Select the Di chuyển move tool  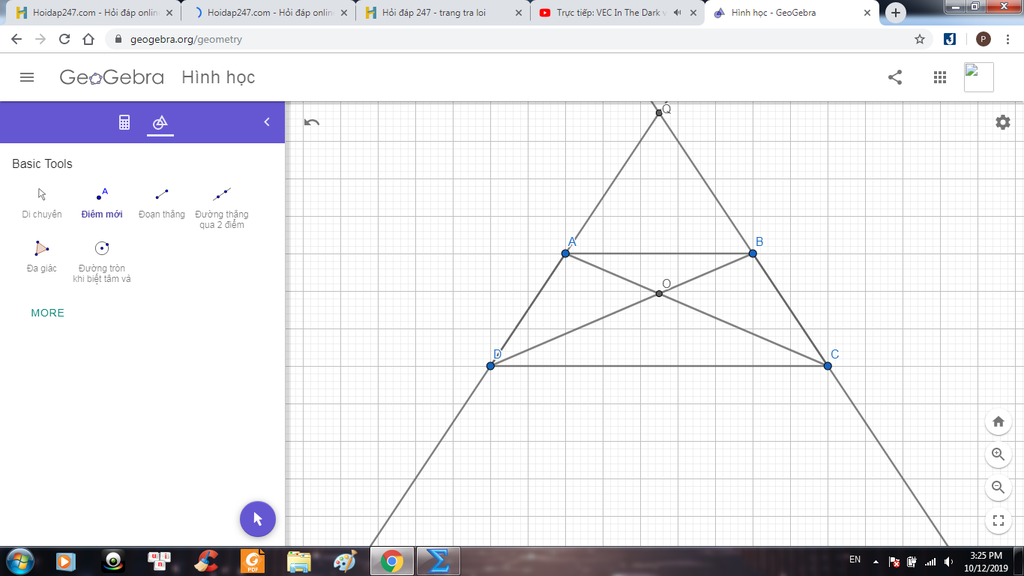click(x=42, y=203)
